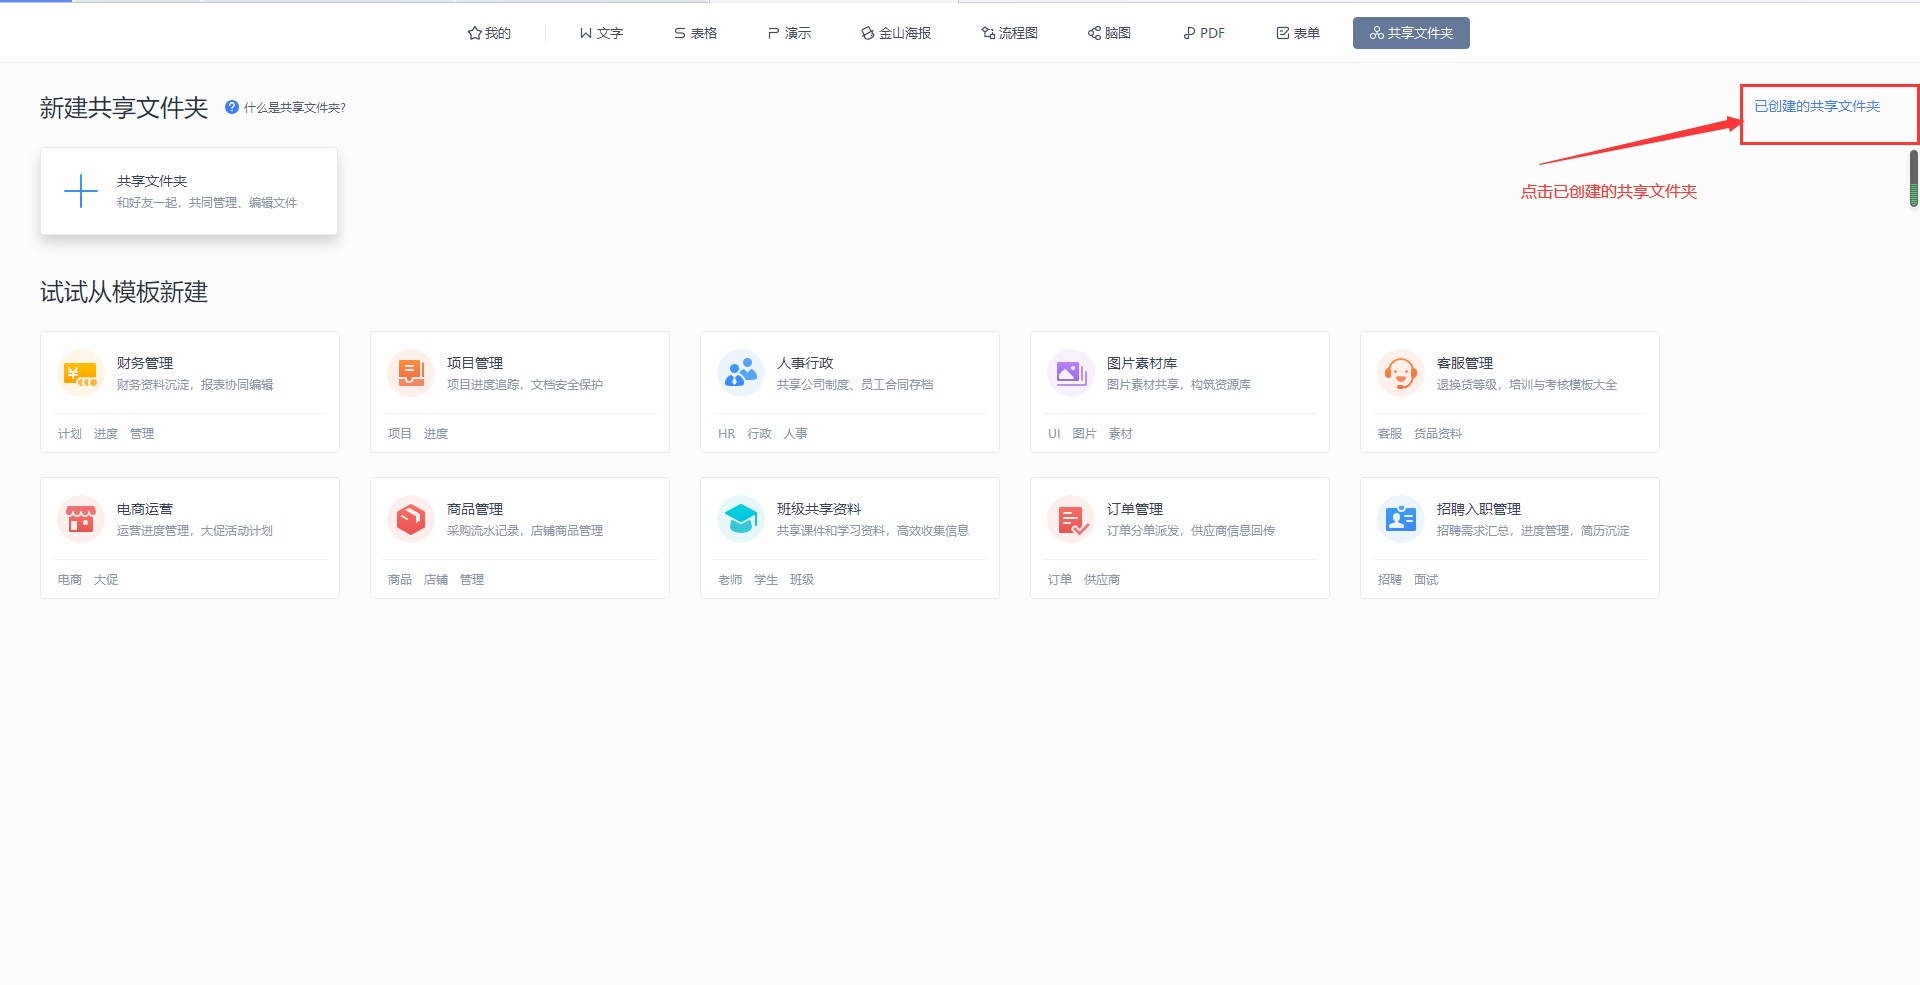This screenshot has width=1920, height=985.
Task: Click the 财务管理 yellow money icon
Action: pos(81,373)
